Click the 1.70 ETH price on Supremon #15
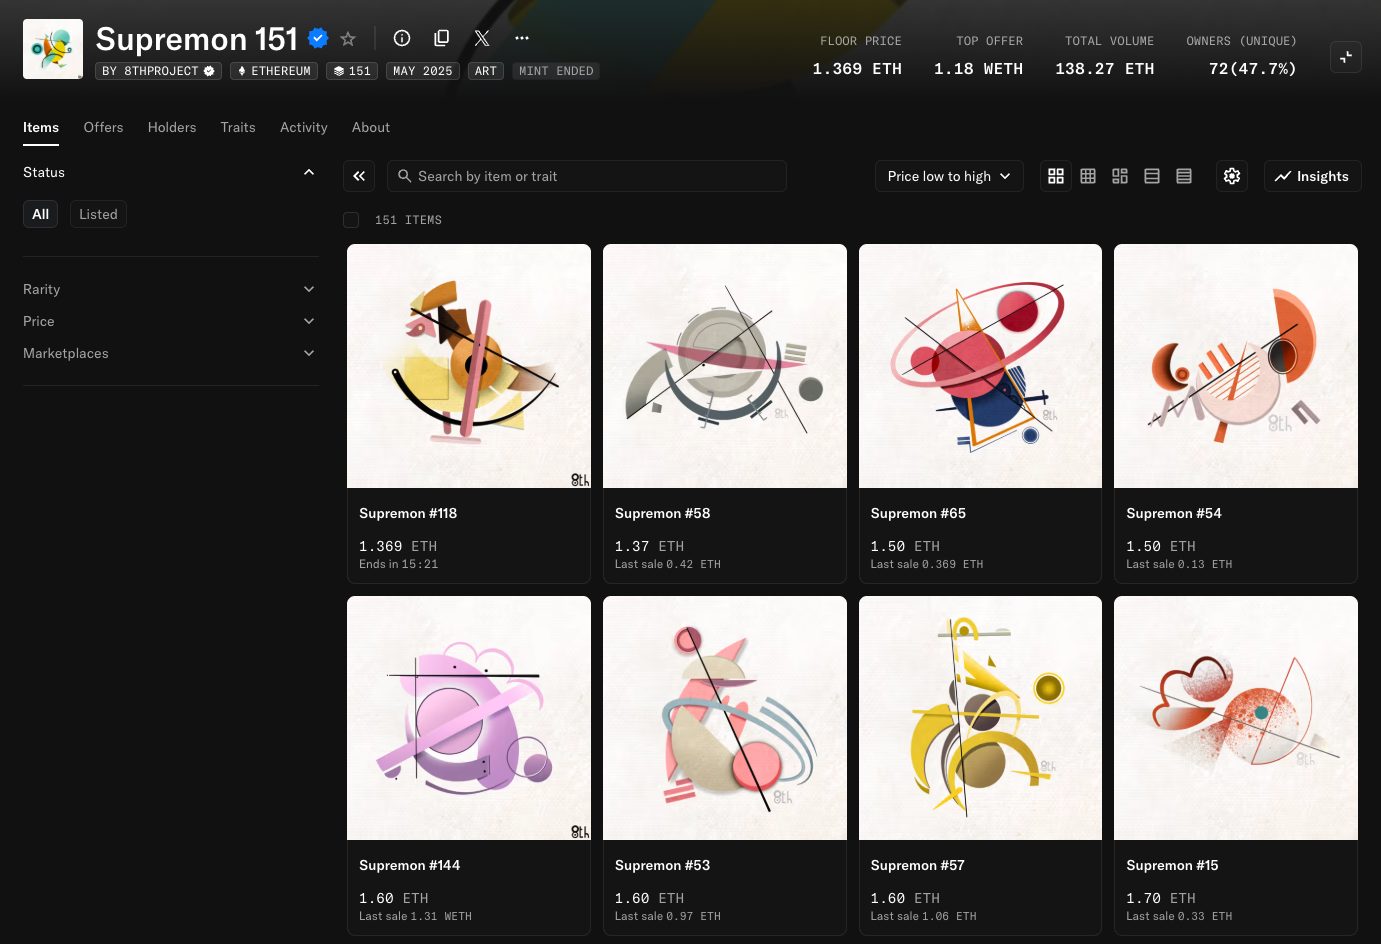The width and height of the screenshot is (1381, 944). click(x=1161, y=898)
